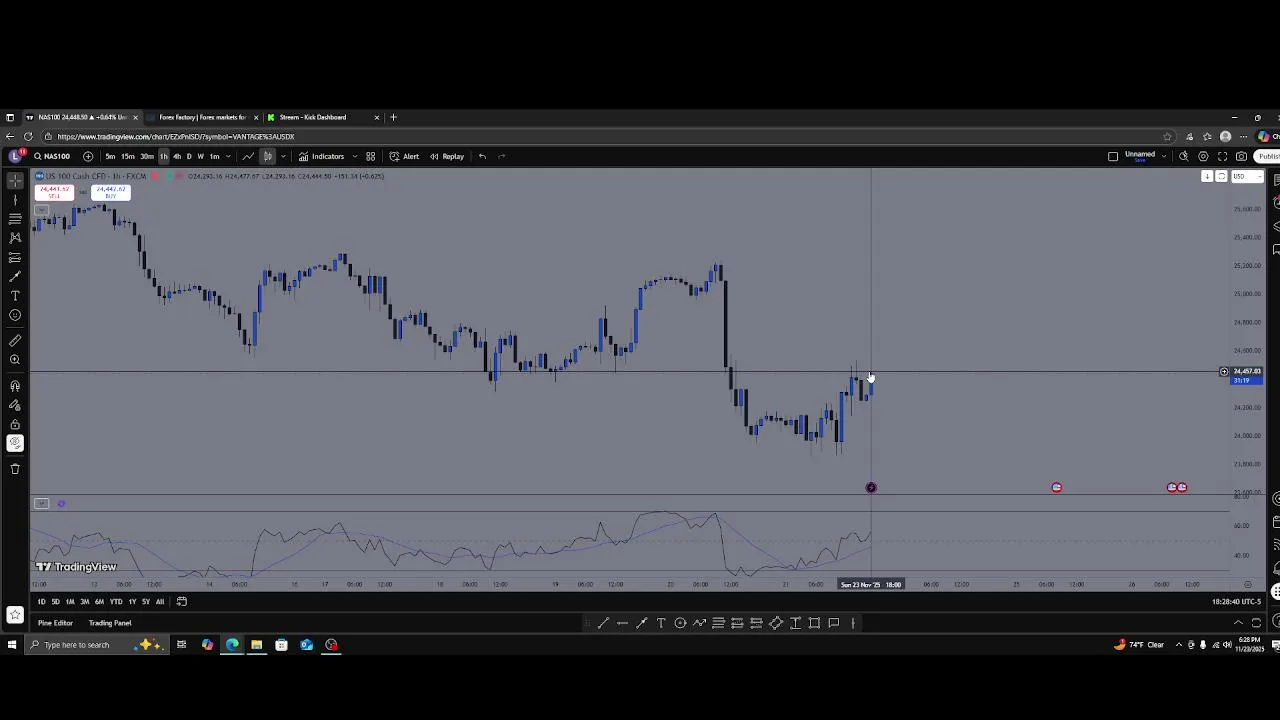Click the taskbar search box

[95, 645]
